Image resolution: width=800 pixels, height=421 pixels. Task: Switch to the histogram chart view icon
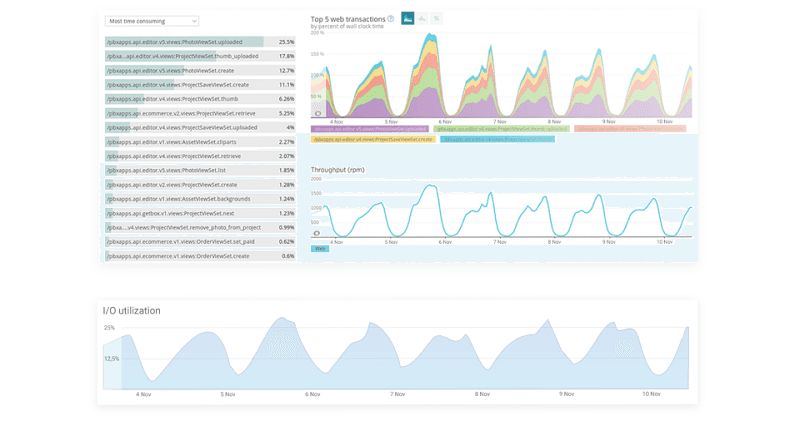pos(422,19)
